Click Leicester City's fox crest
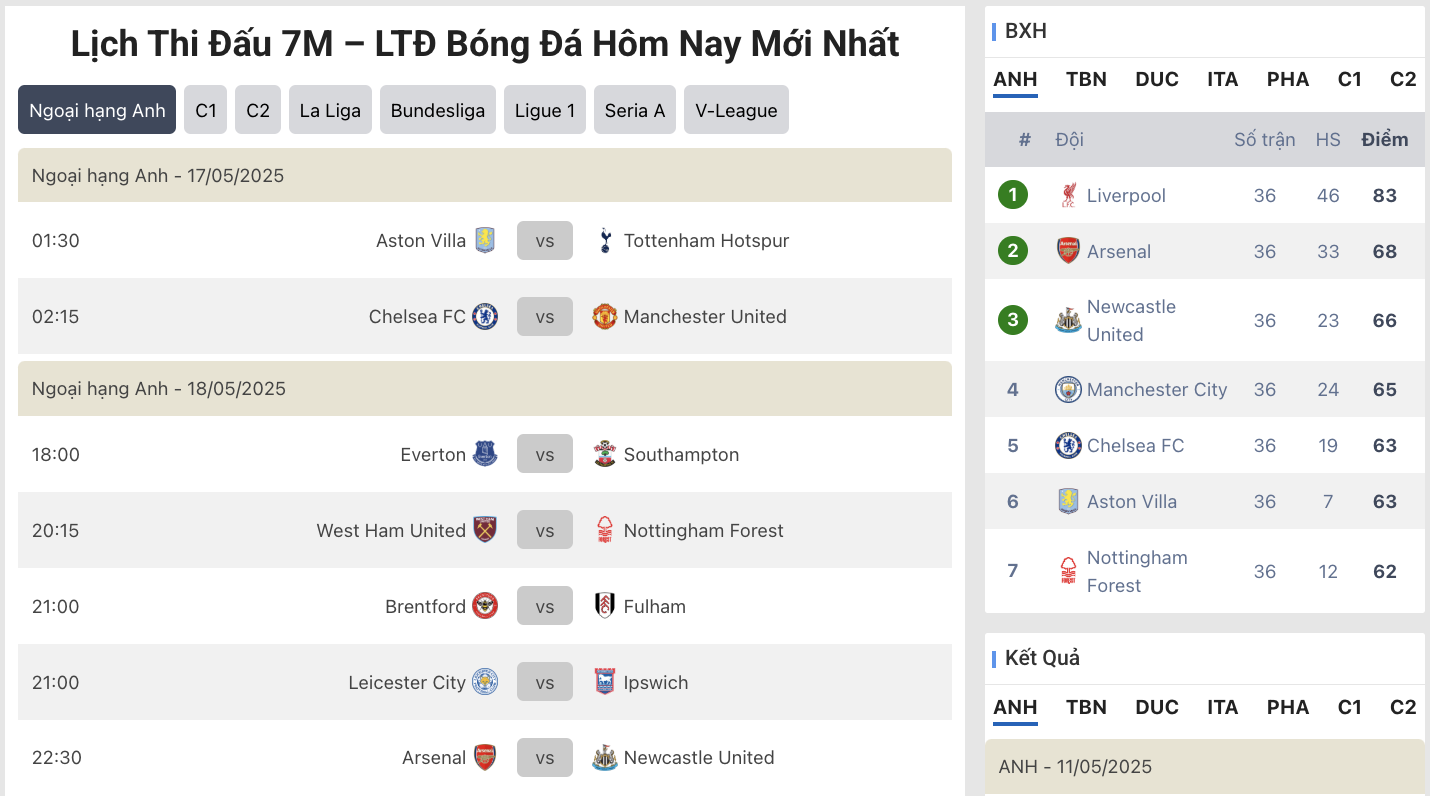 (485, 682)
